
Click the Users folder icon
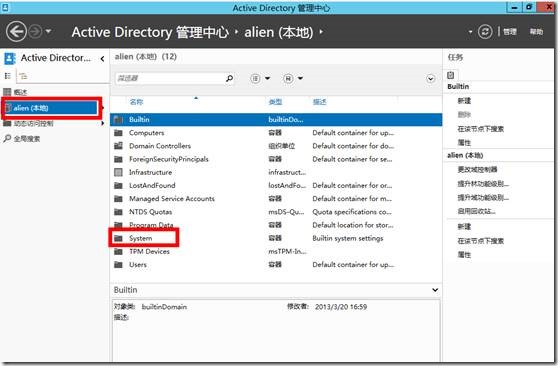coord(118,265)
